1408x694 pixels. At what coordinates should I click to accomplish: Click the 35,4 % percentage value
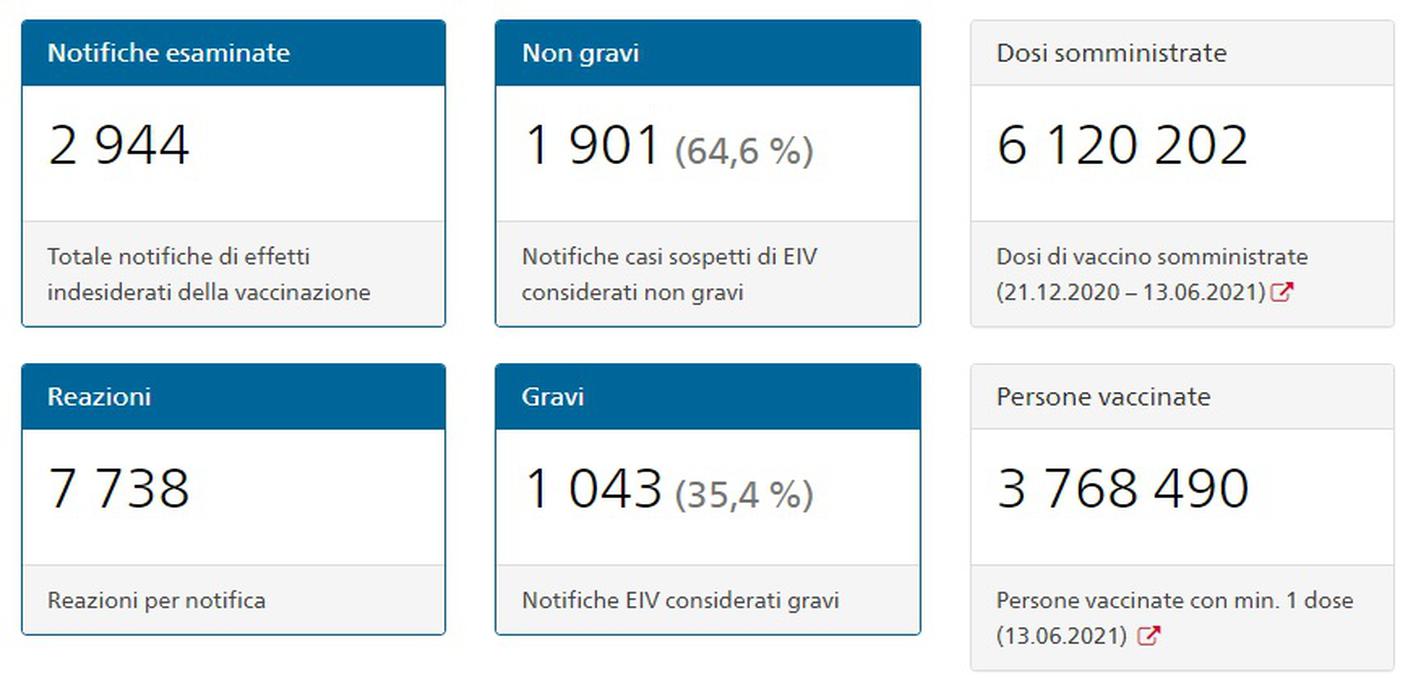tap(744, 495)
